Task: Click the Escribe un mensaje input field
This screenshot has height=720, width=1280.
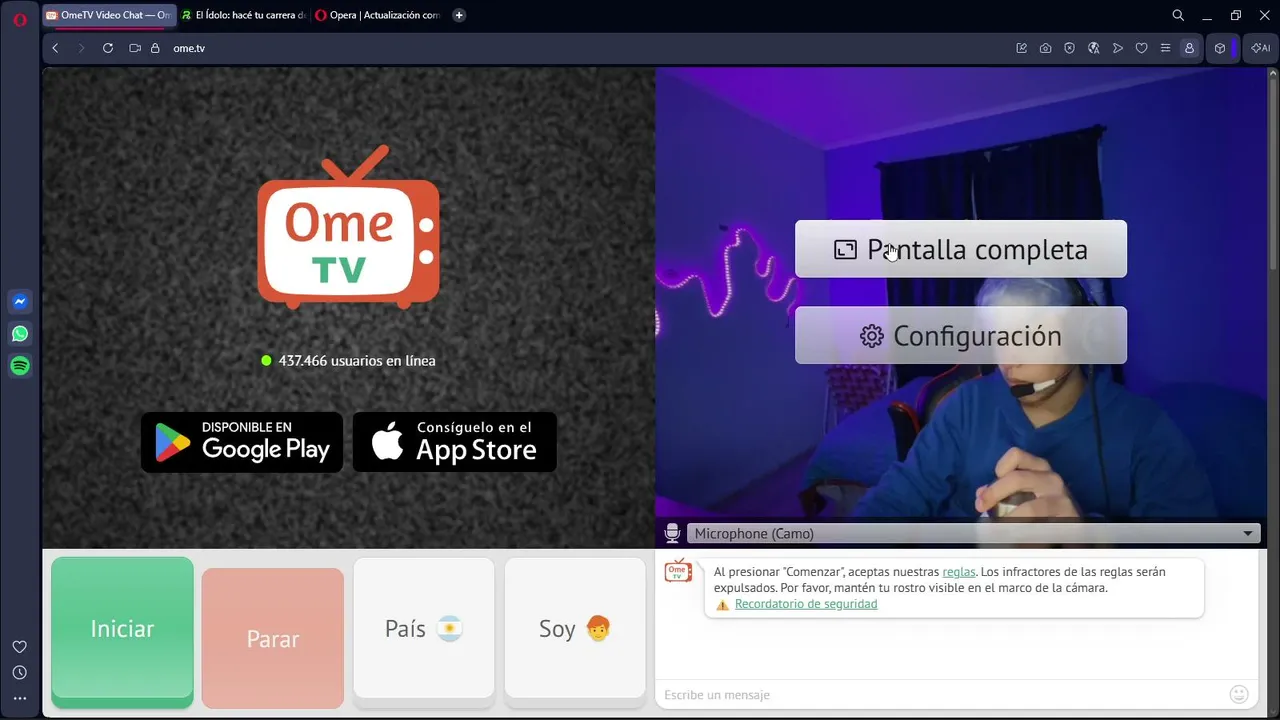Action: pyautogui.click(x=942, y=694)
